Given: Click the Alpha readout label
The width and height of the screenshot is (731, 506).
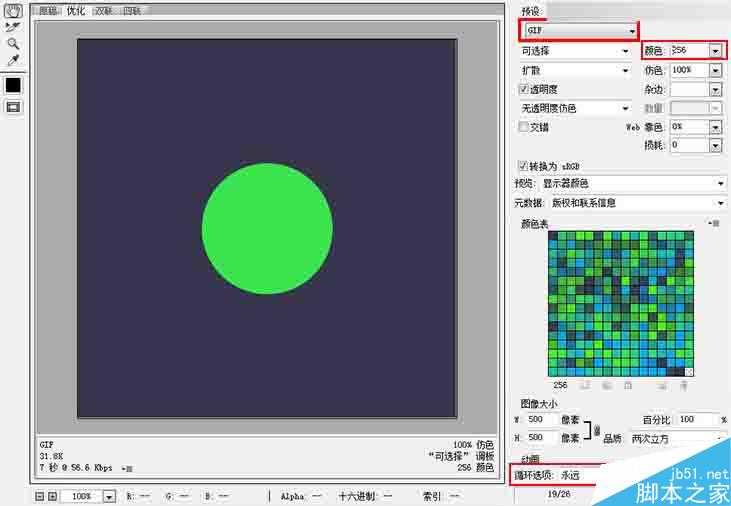Looking at the screenshot, I should point(292,496).
